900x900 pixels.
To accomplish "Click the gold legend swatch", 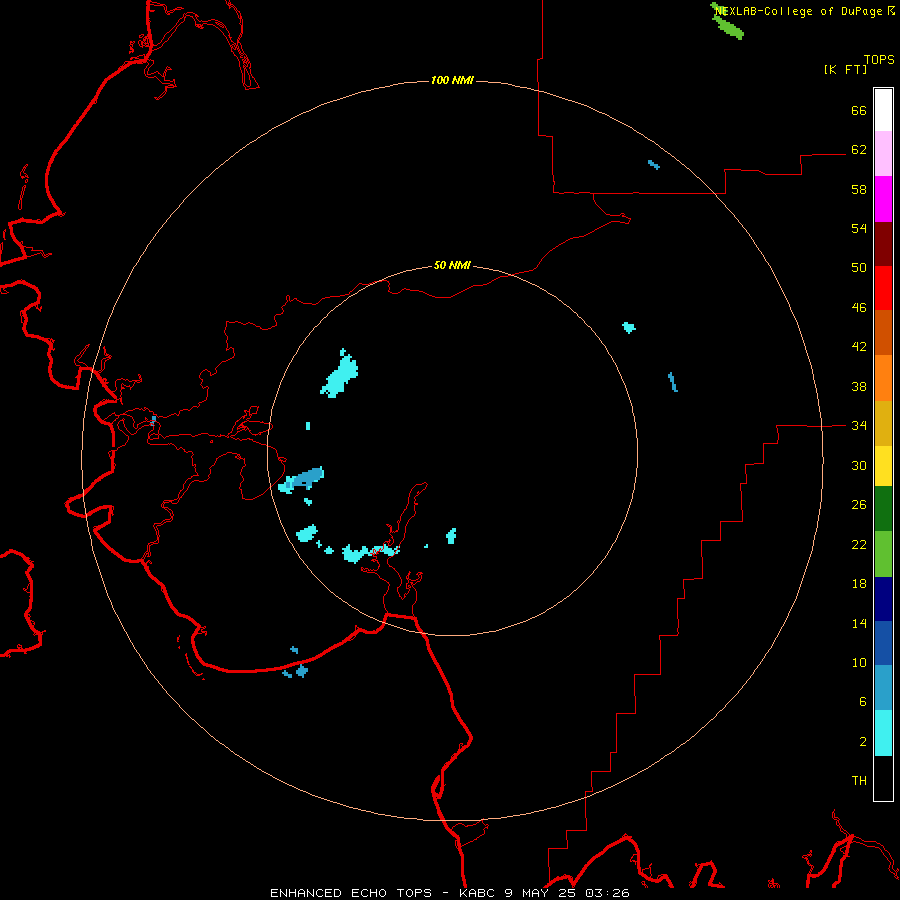I will [x=883, y=423].
